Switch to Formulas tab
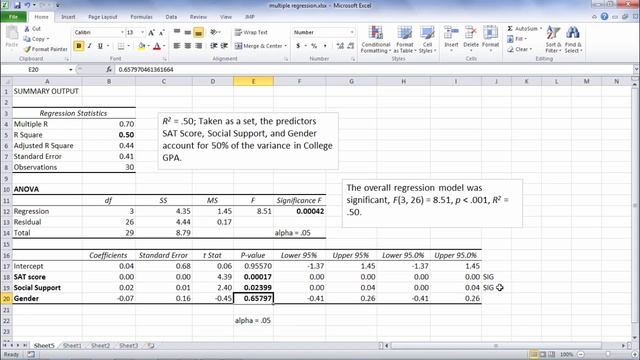Screen dimensions: 640x360 tap(141, 17)
